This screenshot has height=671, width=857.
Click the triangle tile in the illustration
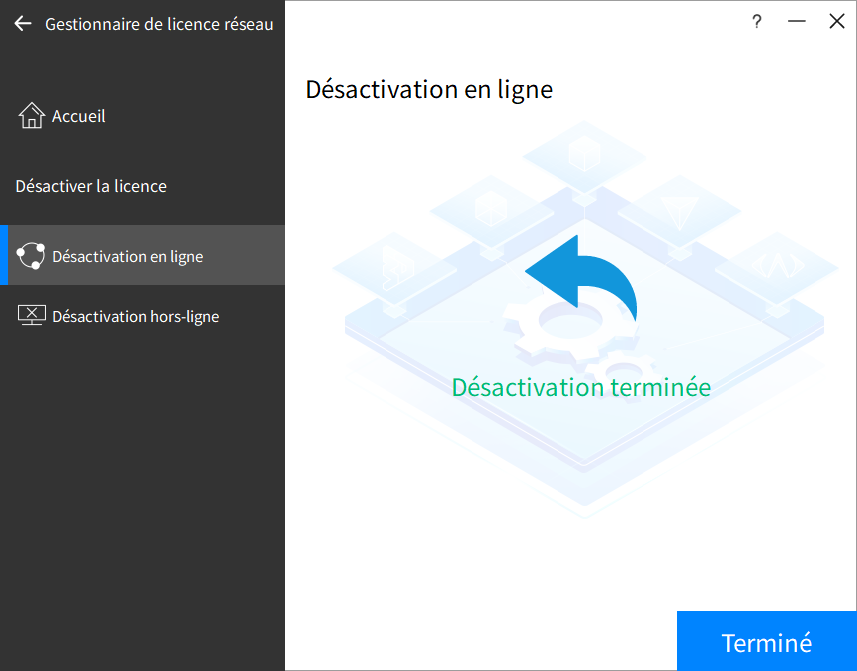pos(680,212)
